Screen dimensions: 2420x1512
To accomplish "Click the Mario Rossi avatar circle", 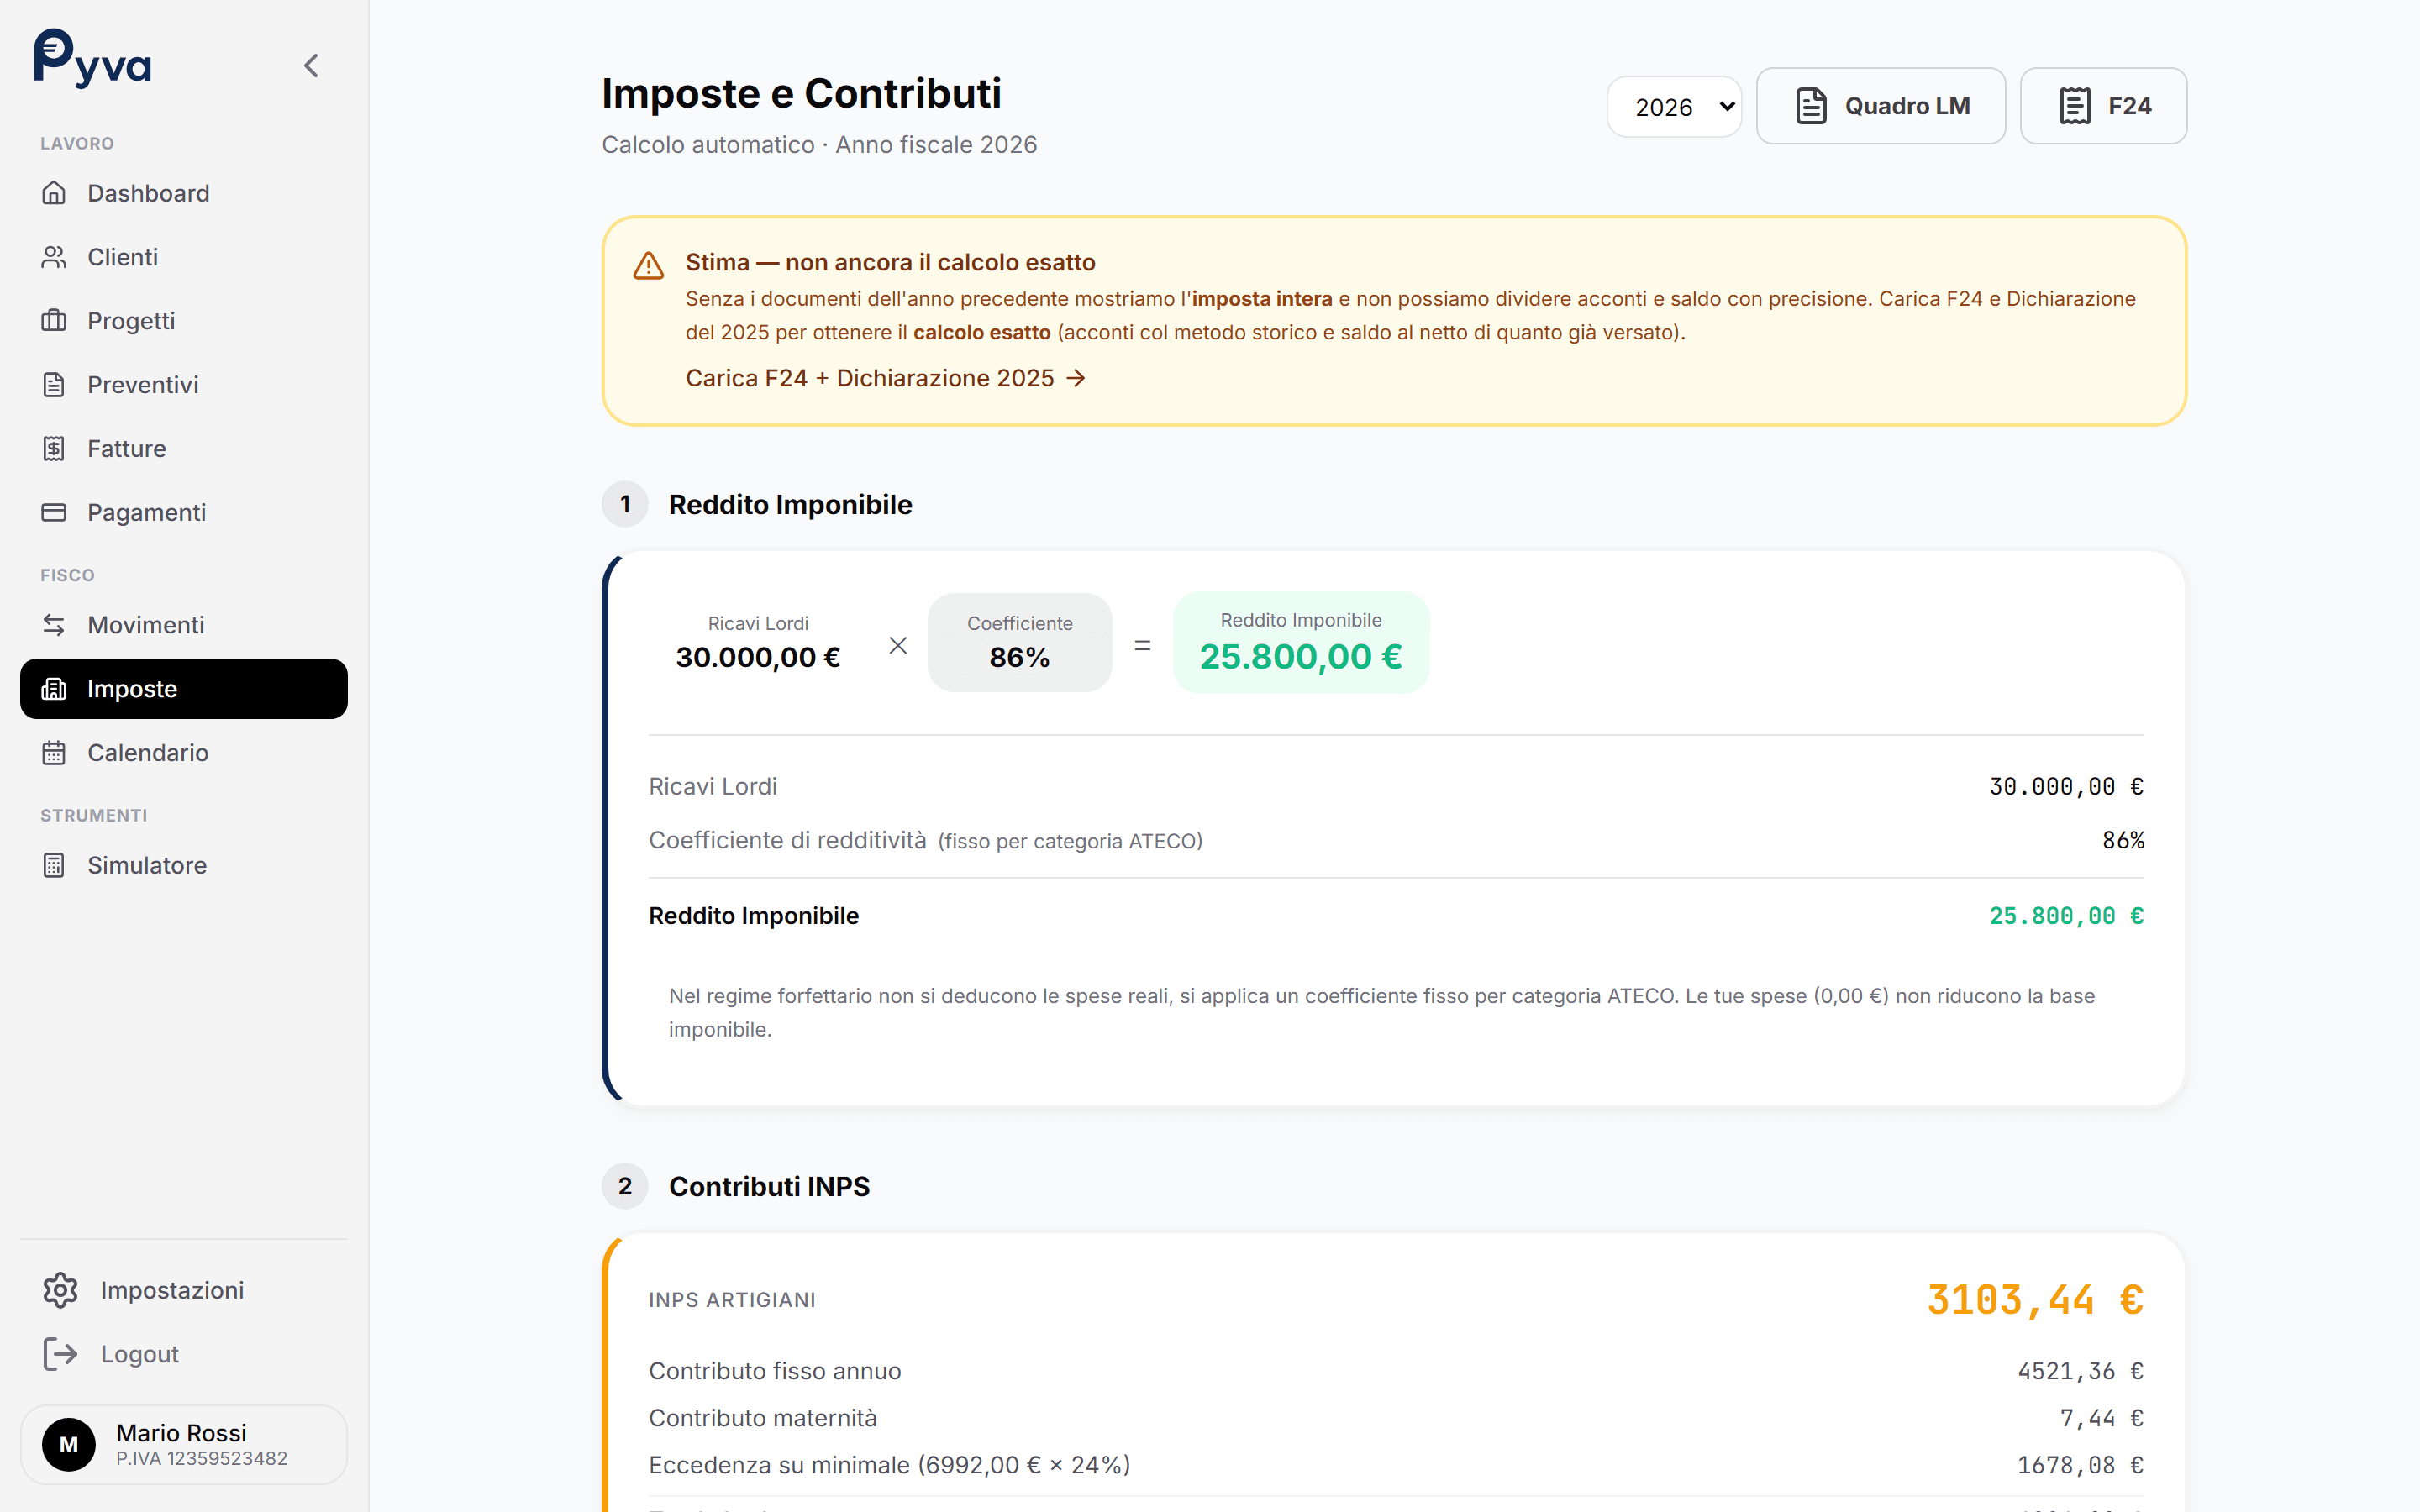I will pyautogui.click(x=69, y=1444).
